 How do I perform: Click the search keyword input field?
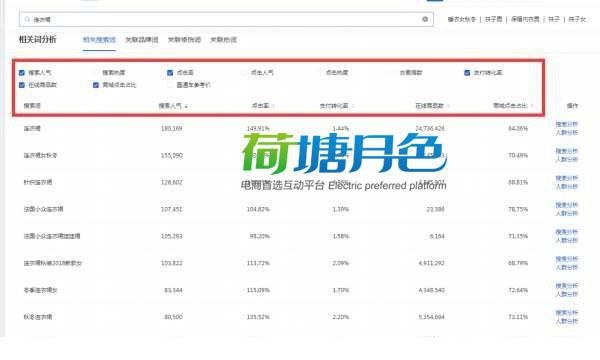coord(226,19)
